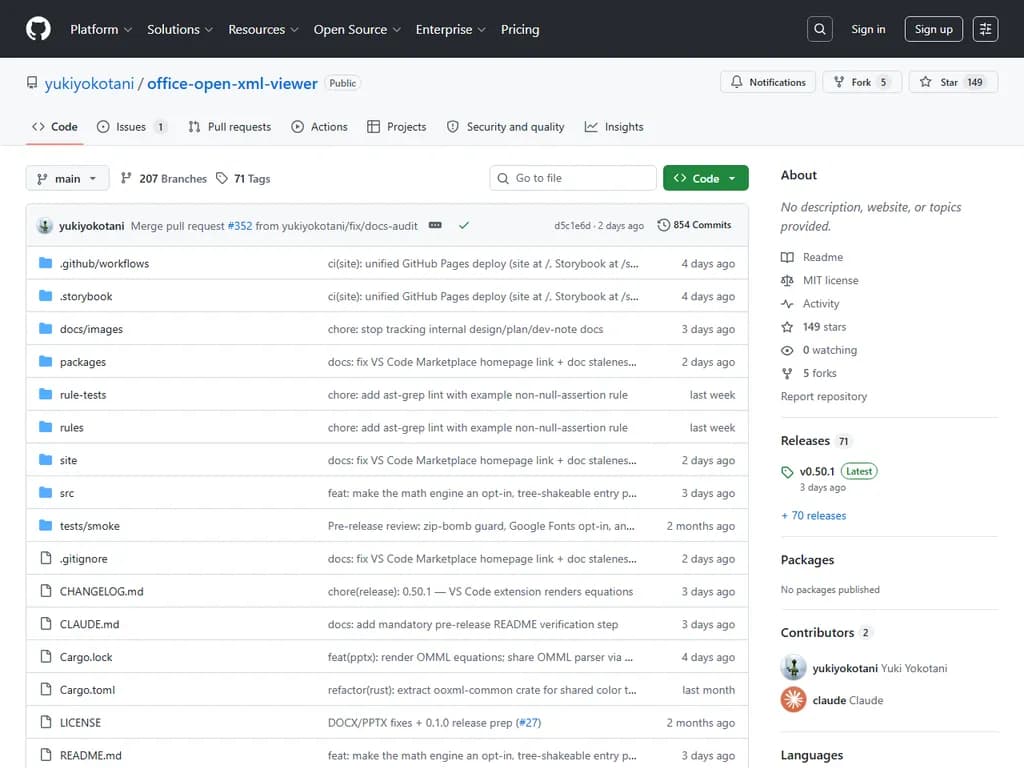Expand the Solutions menu
This screenshot has width=1024, height=768.
coord(180,29)
